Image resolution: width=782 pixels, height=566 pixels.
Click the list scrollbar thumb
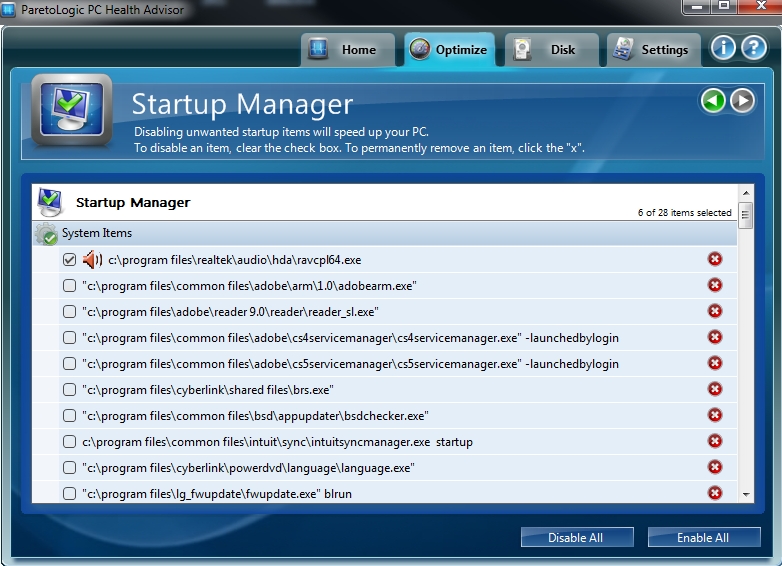point(746,215)
